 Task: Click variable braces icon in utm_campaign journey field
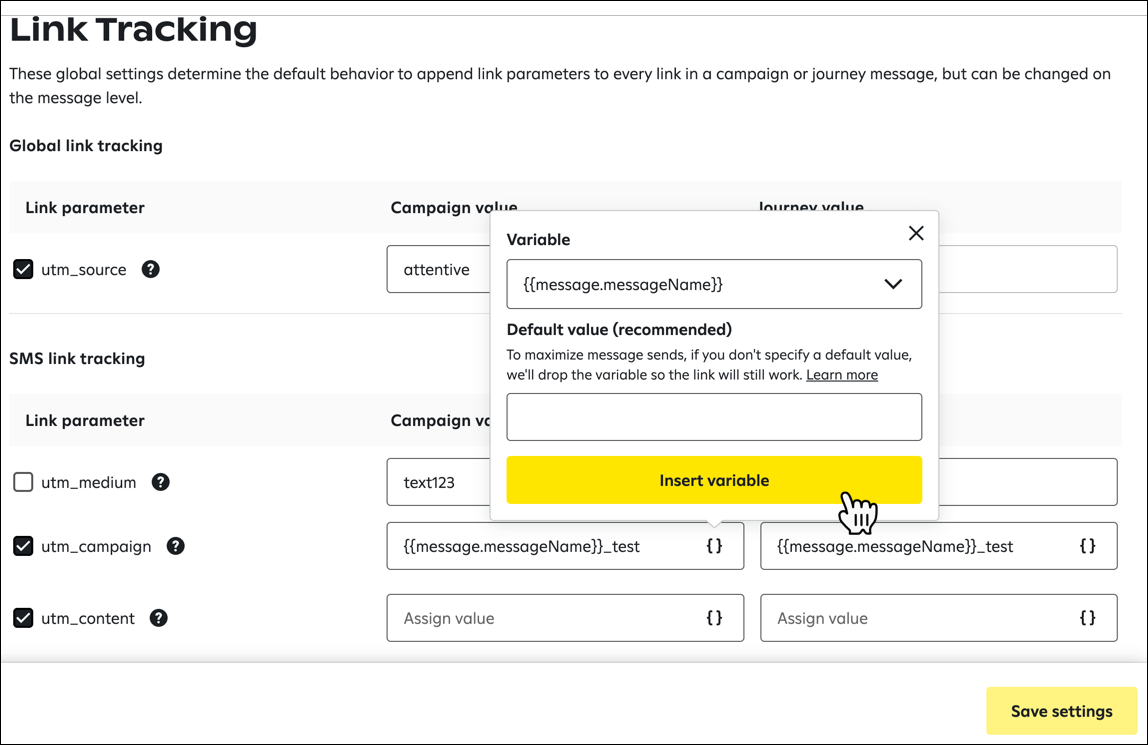coord(1088,546)
